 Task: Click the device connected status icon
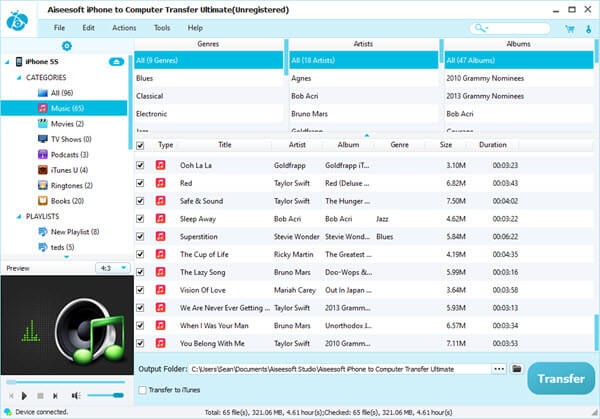pos(8,412)
